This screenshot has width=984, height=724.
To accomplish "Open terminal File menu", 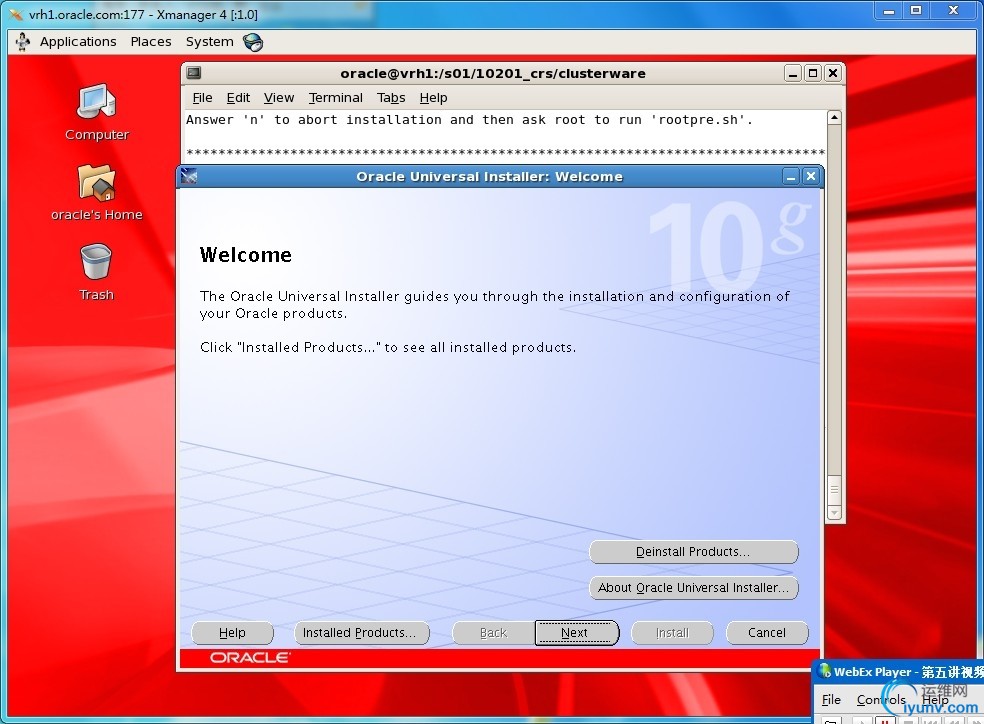I will (x=202, y=98).
